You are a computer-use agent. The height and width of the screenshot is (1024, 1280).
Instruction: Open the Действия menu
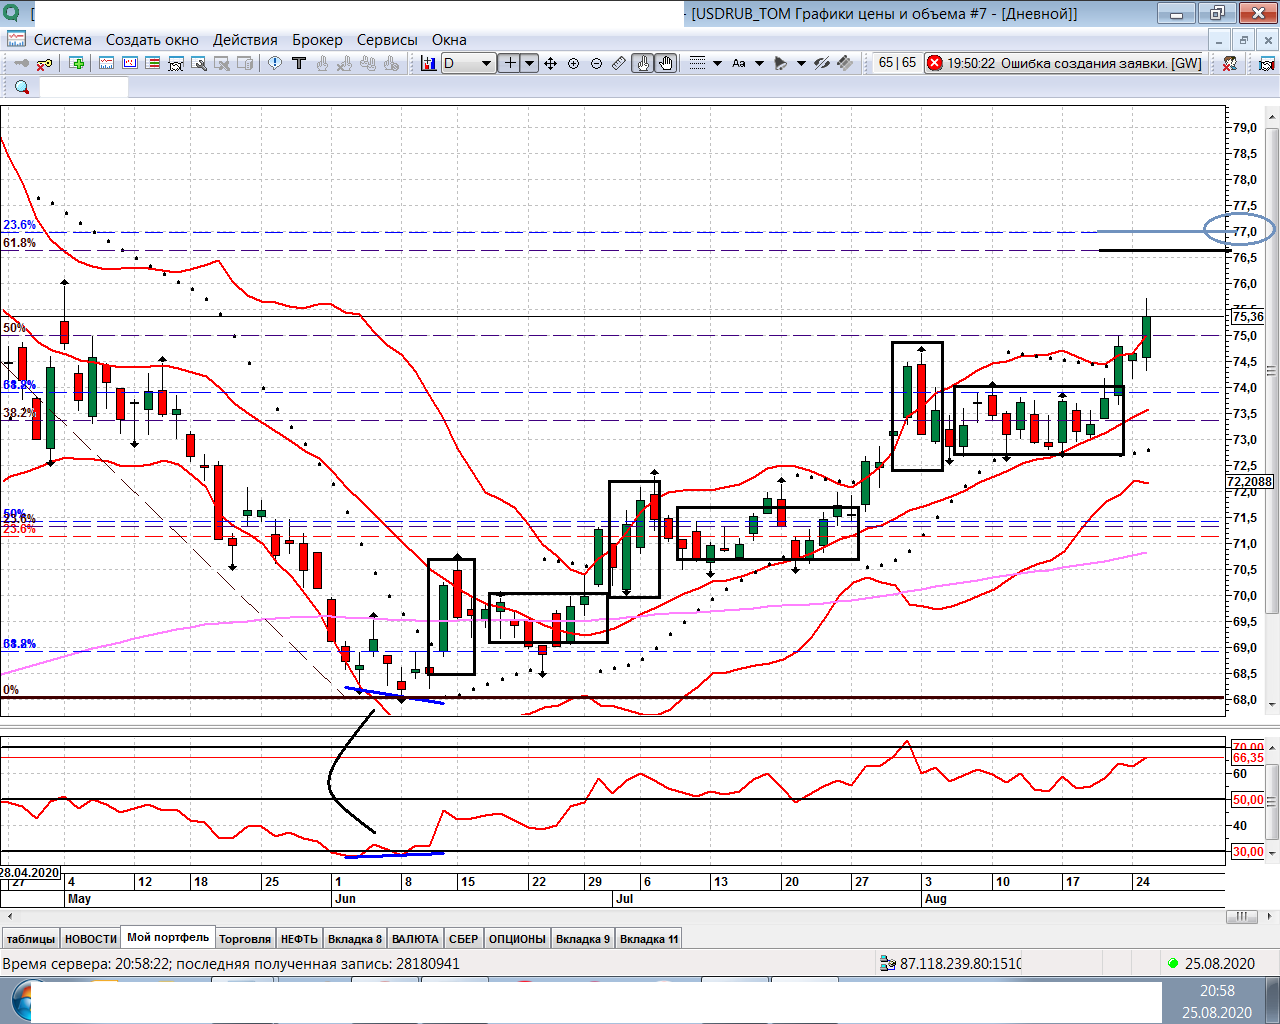245,40
